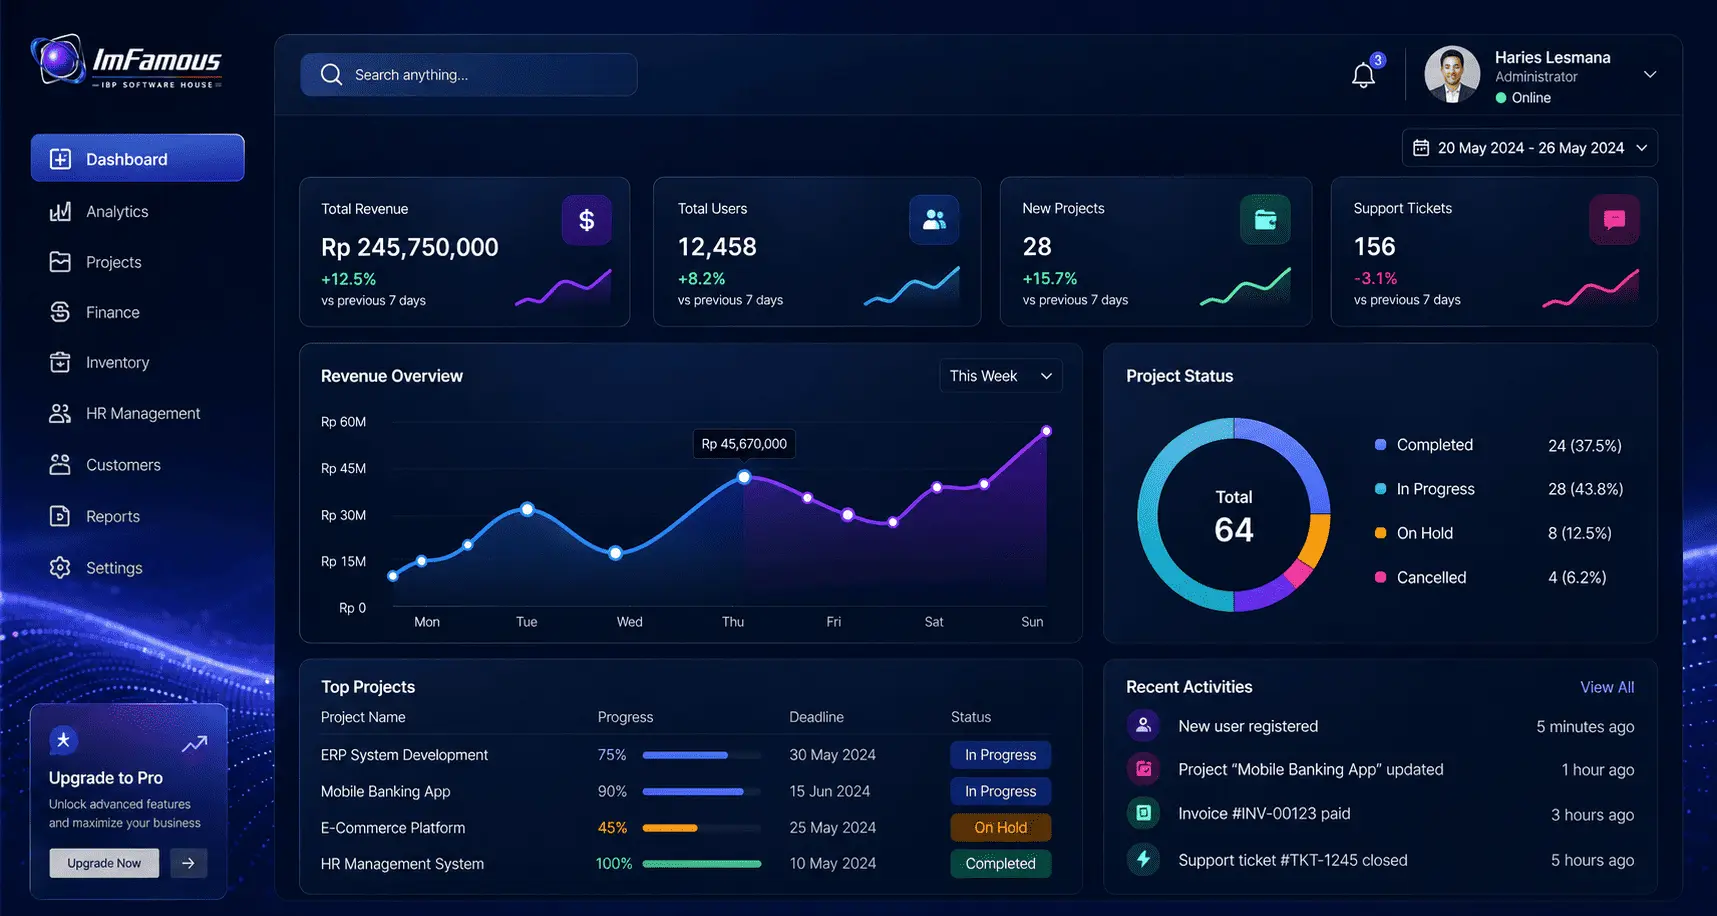Click the star icon in Upgrade card
1717x916 pixels.
tap(63, 740)
